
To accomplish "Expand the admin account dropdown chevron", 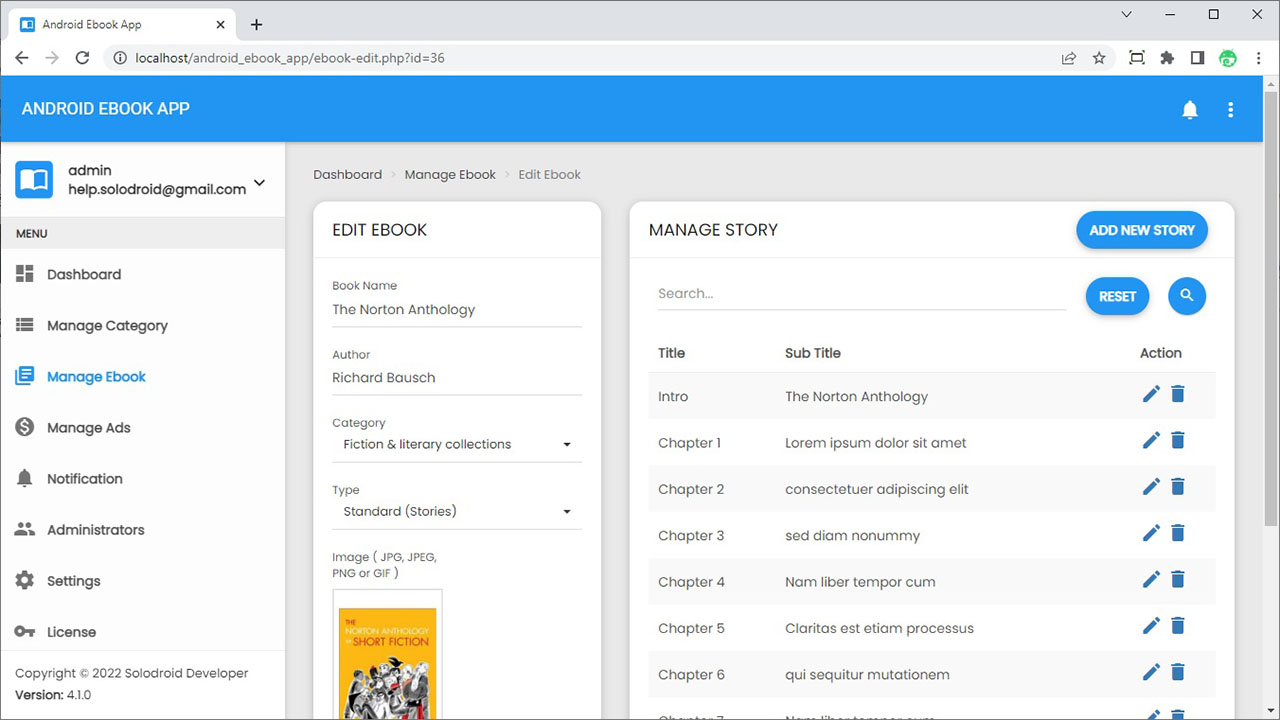I will click(x=260, y=182).
